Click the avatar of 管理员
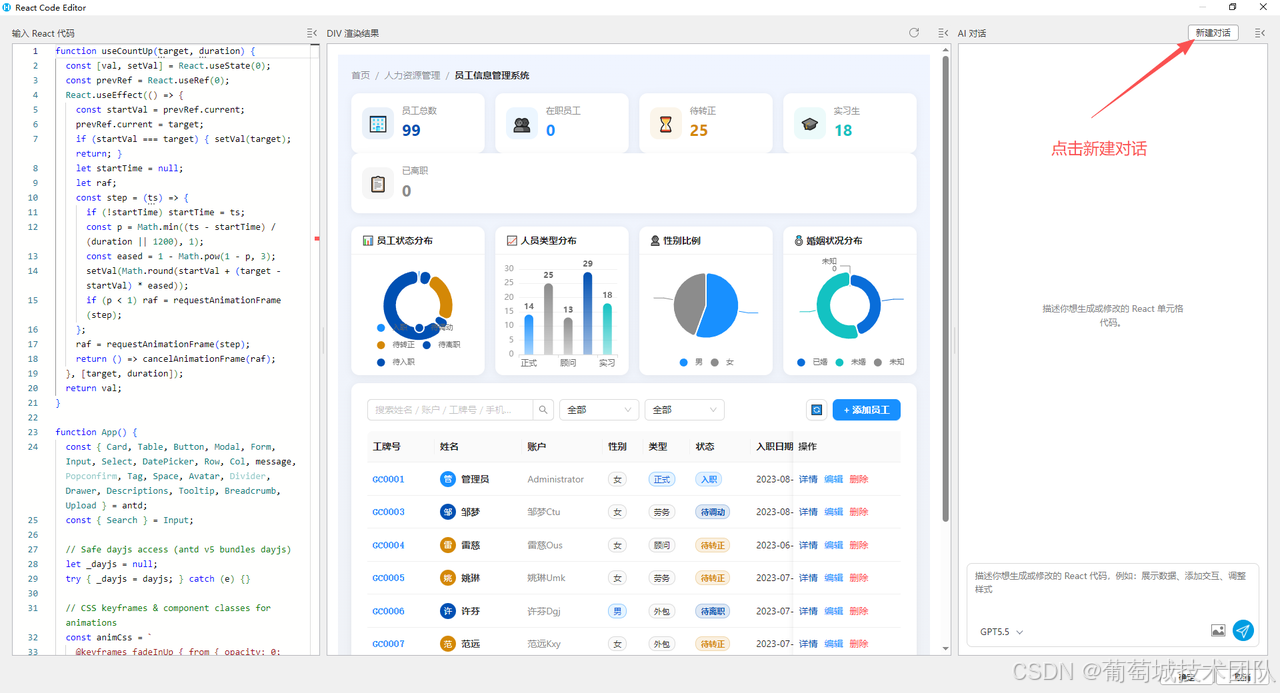 [x=448, y=479]
